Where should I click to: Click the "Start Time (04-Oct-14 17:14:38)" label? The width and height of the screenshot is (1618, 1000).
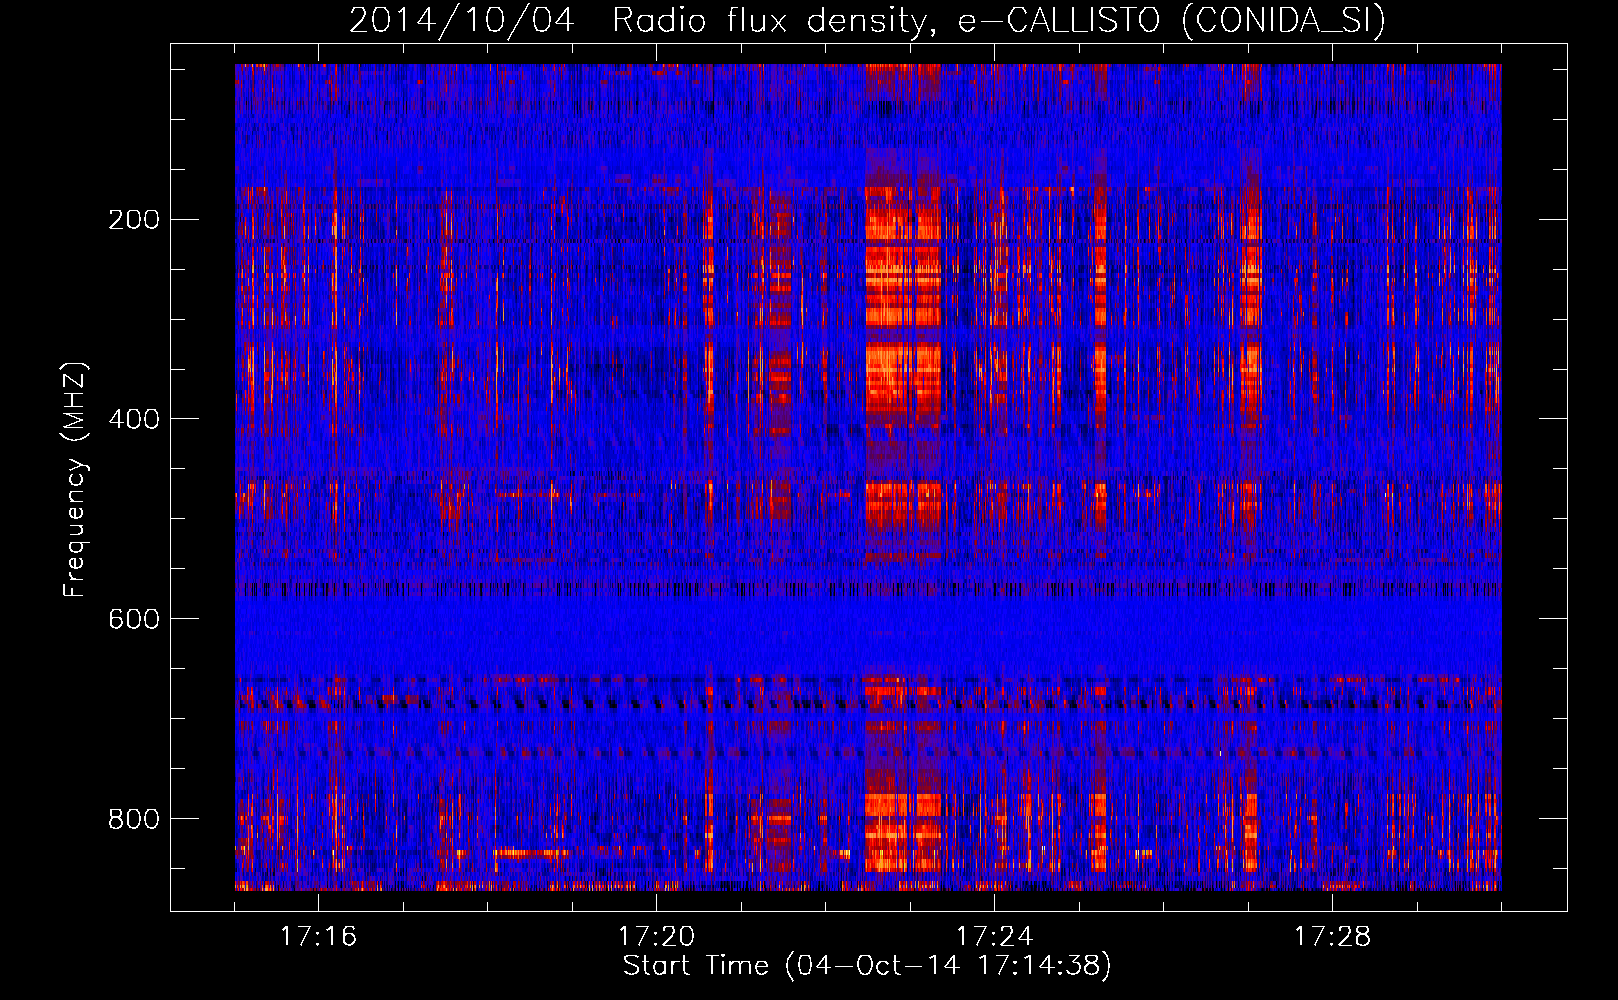tap(867, 965)
